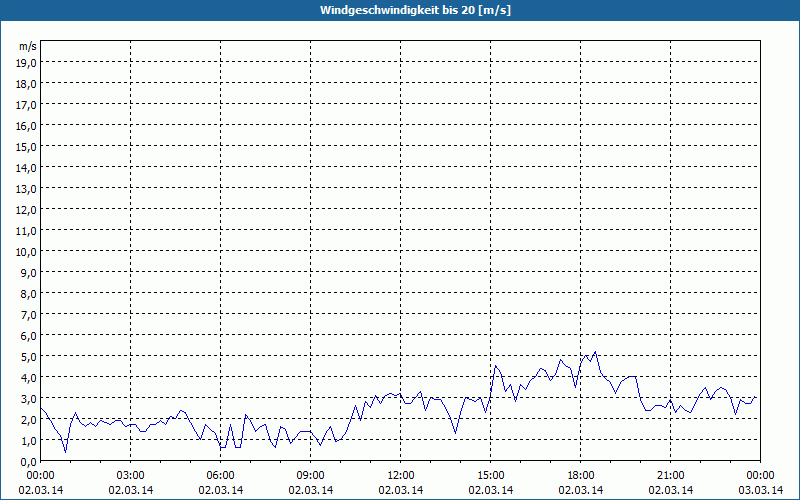800x500 pixels.
Task: Select the 10,0 y-axis label
Action: [x=26, y=251]
